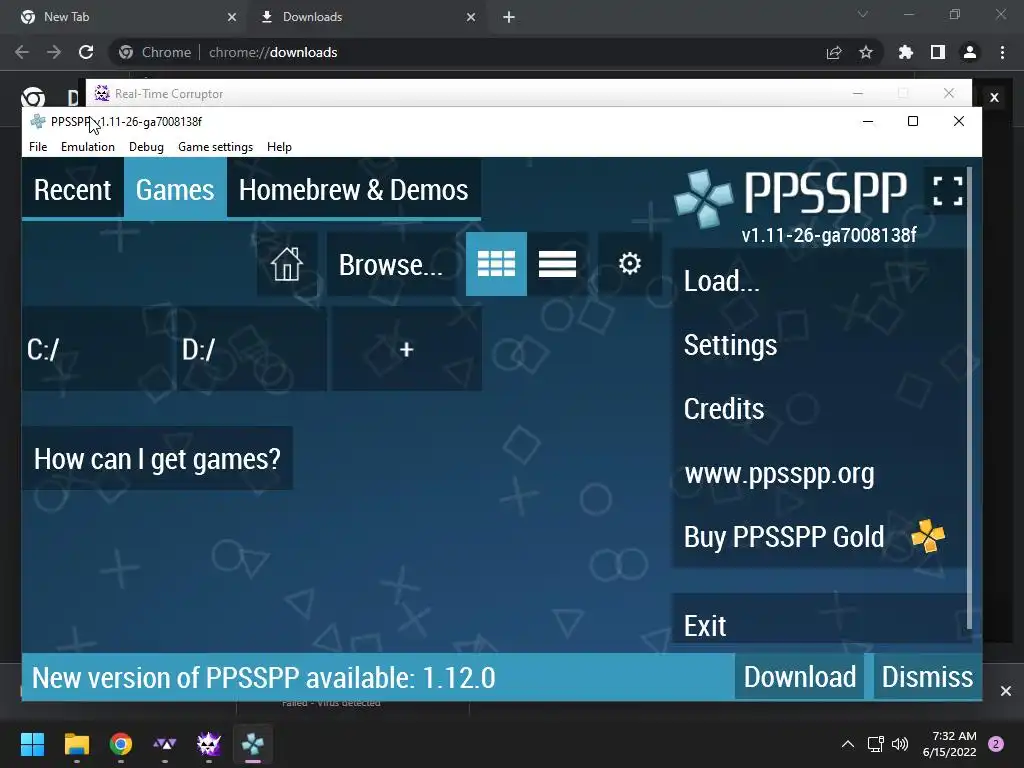This screenshot has height=768, width=1024.
Task: Open volume control in system tray
Action: [x=900, y=744]
